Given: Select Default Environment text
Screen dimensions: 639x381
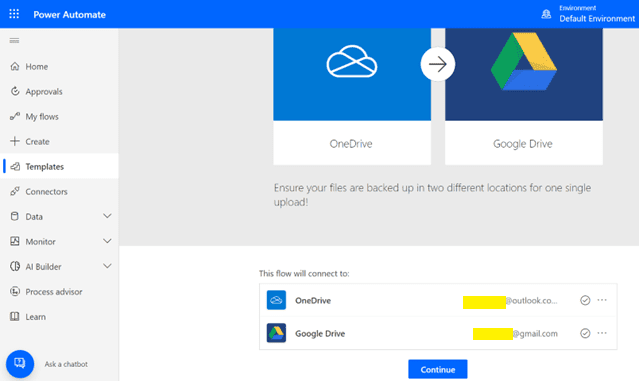Looking at the screenshot, I should tap(597, 19).
